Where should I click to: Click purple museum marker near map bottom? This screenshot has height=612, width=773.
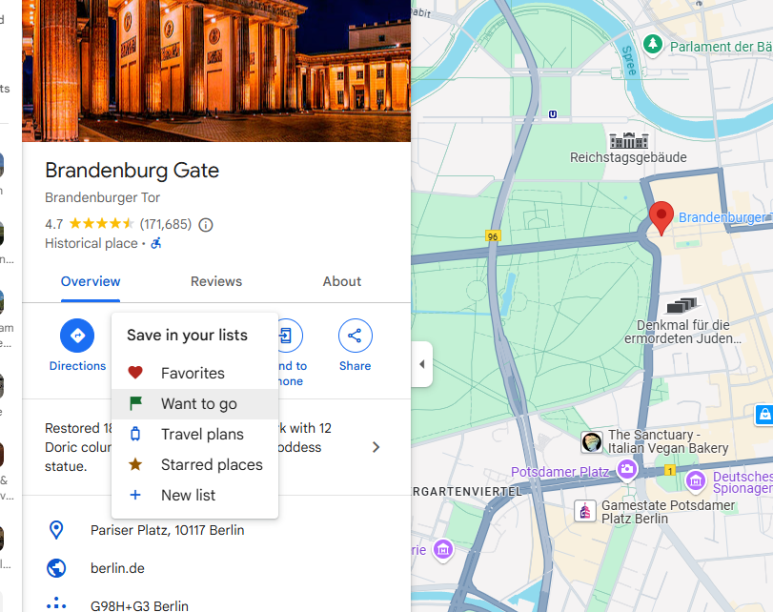[443, 549]
